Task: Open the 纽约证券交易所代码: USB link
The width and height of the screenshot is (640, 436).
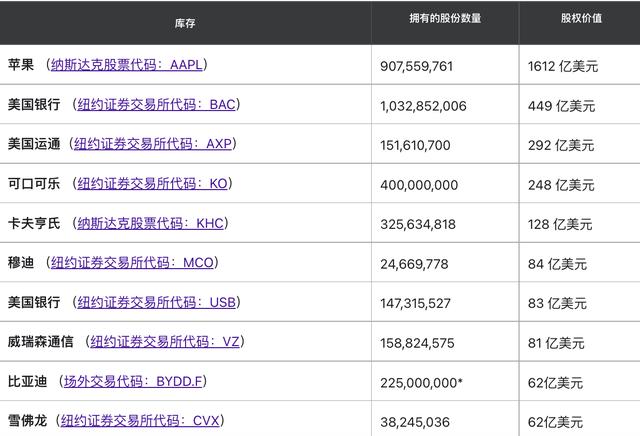Action: (156, 302)
